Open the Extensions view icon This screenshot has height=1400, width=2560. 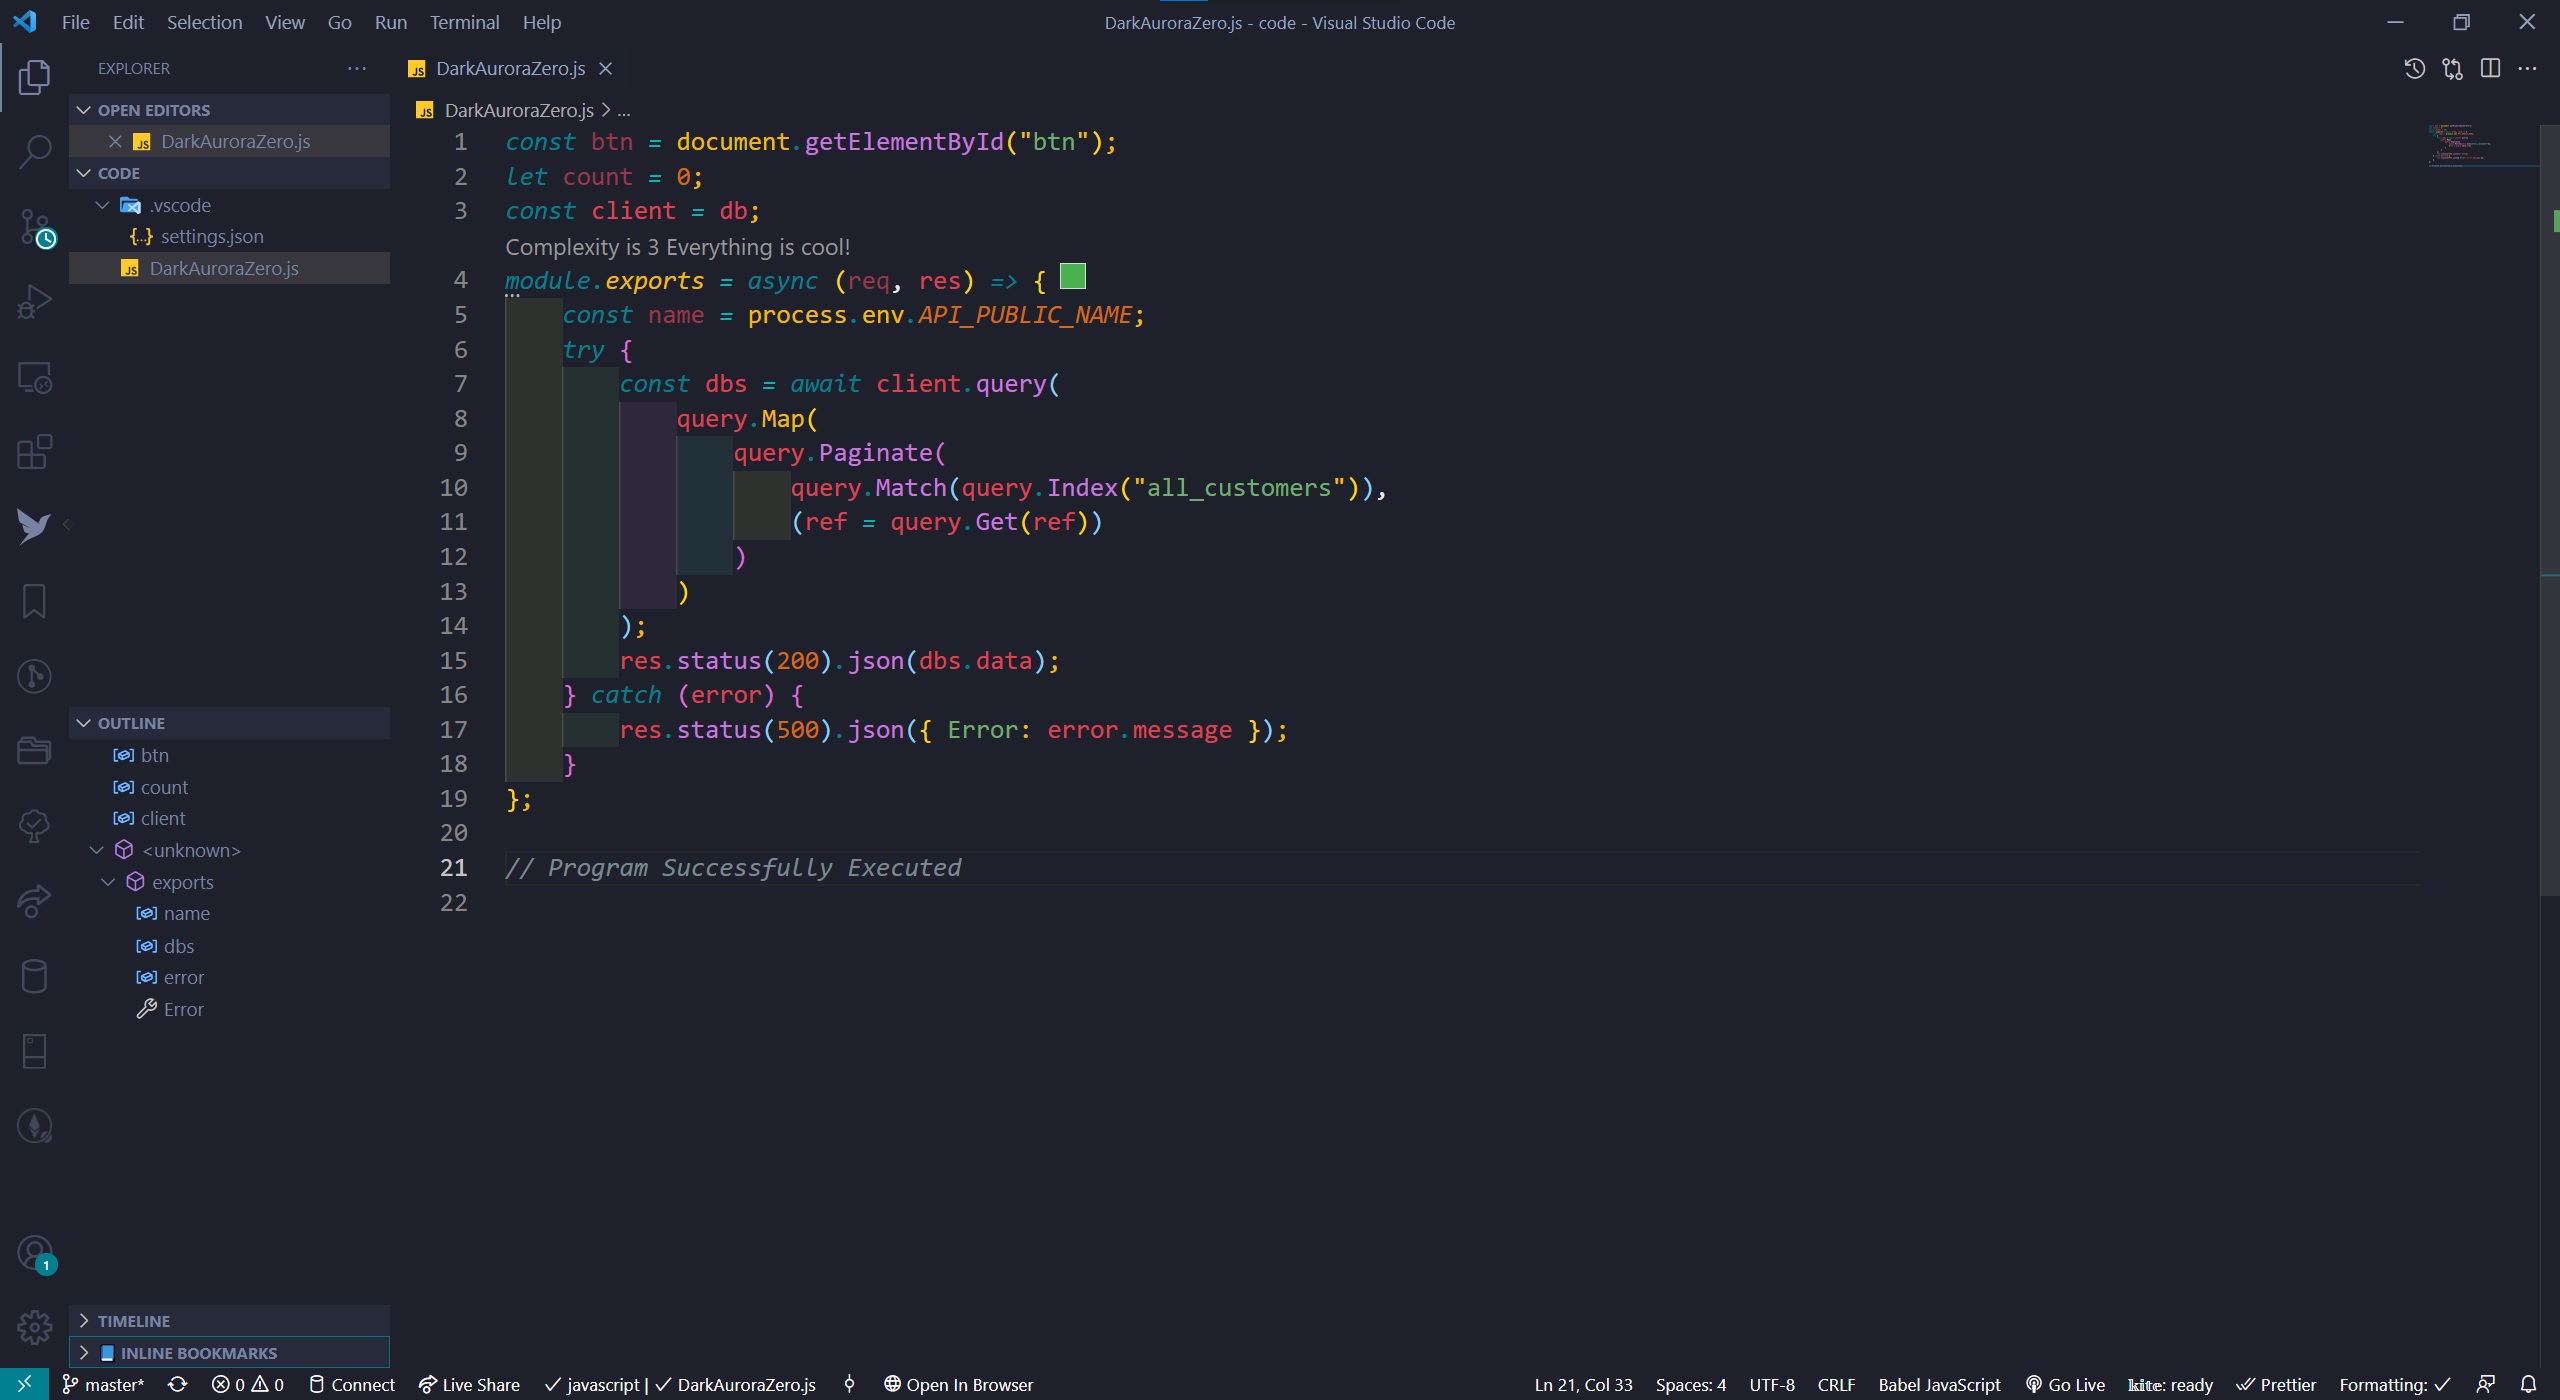point(34,452)
